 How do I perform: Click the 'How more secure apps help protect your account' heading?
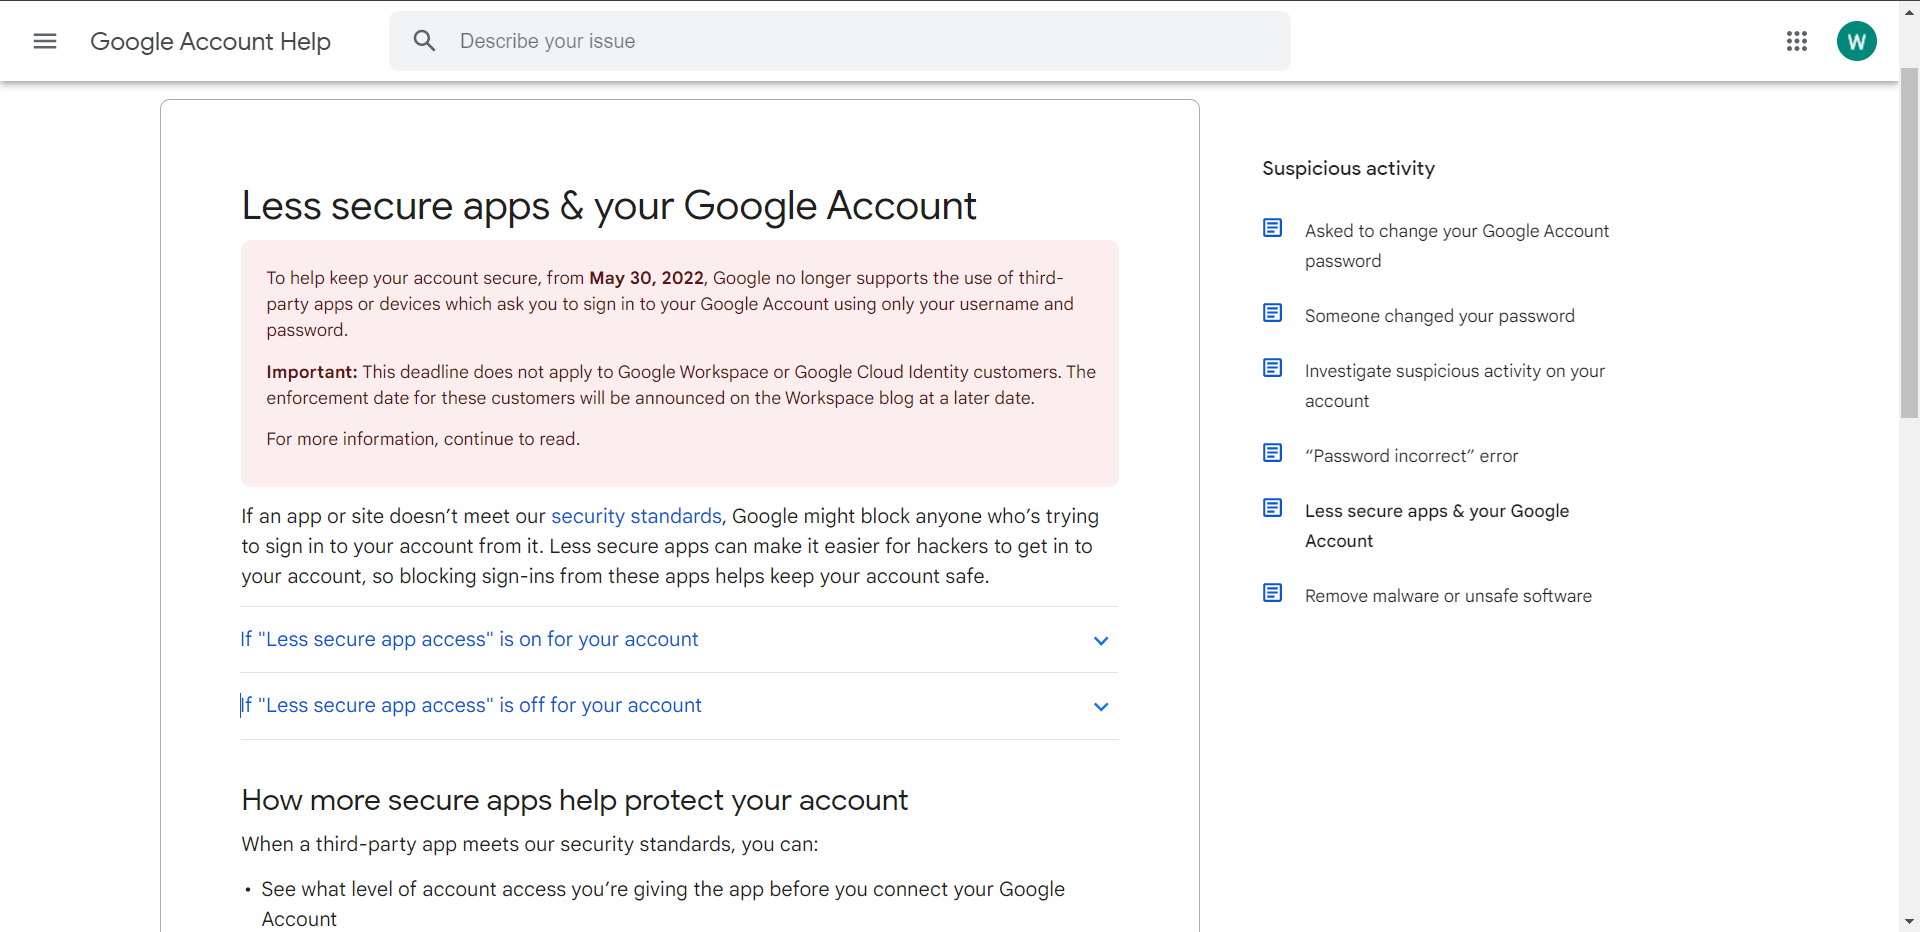pyautogui.click(x=575, y=800)
